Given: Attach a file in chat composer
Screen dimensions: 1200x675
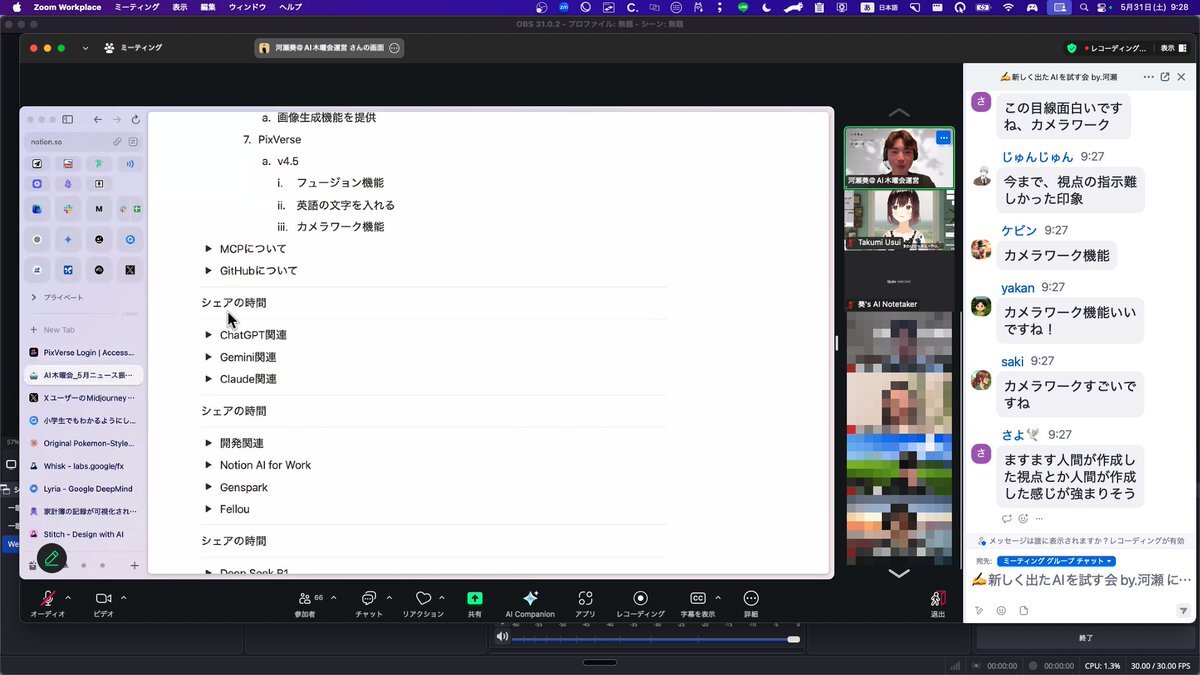Looking at the screenshot, I should pos(1023,610).
